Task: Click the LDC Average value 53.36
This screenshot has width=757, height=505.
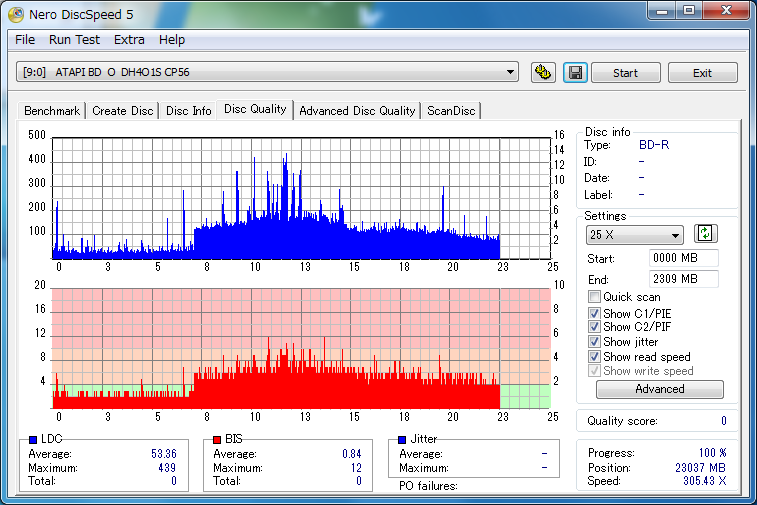Action: pyautogui.click(x=164, y=454)
